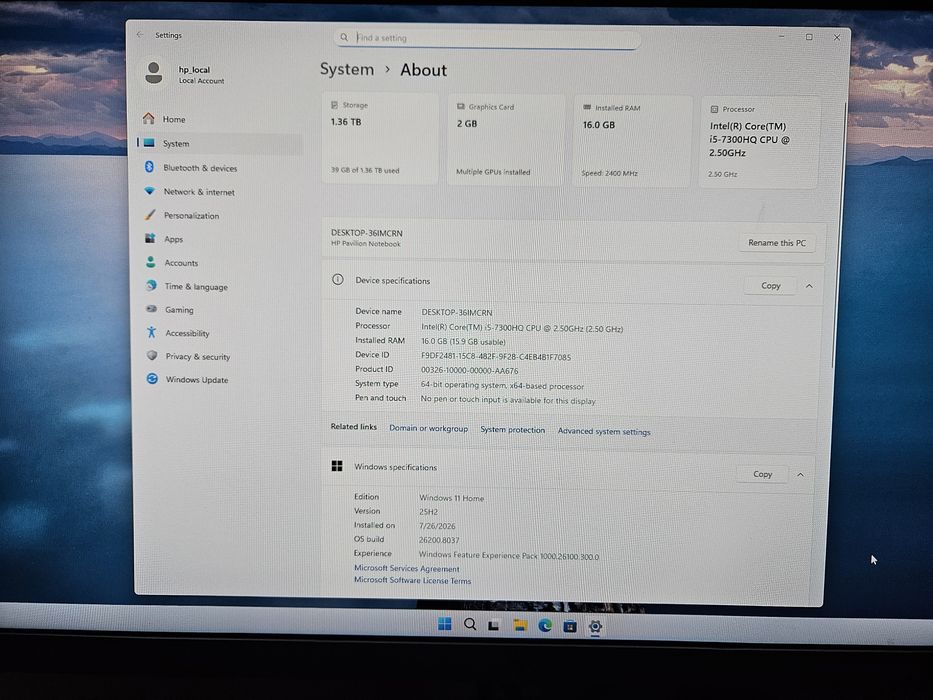Image resolution: width=933 pixels, height=700 pixels.
Task: Click the Windows 11 Home edition value
Action: 452,498
